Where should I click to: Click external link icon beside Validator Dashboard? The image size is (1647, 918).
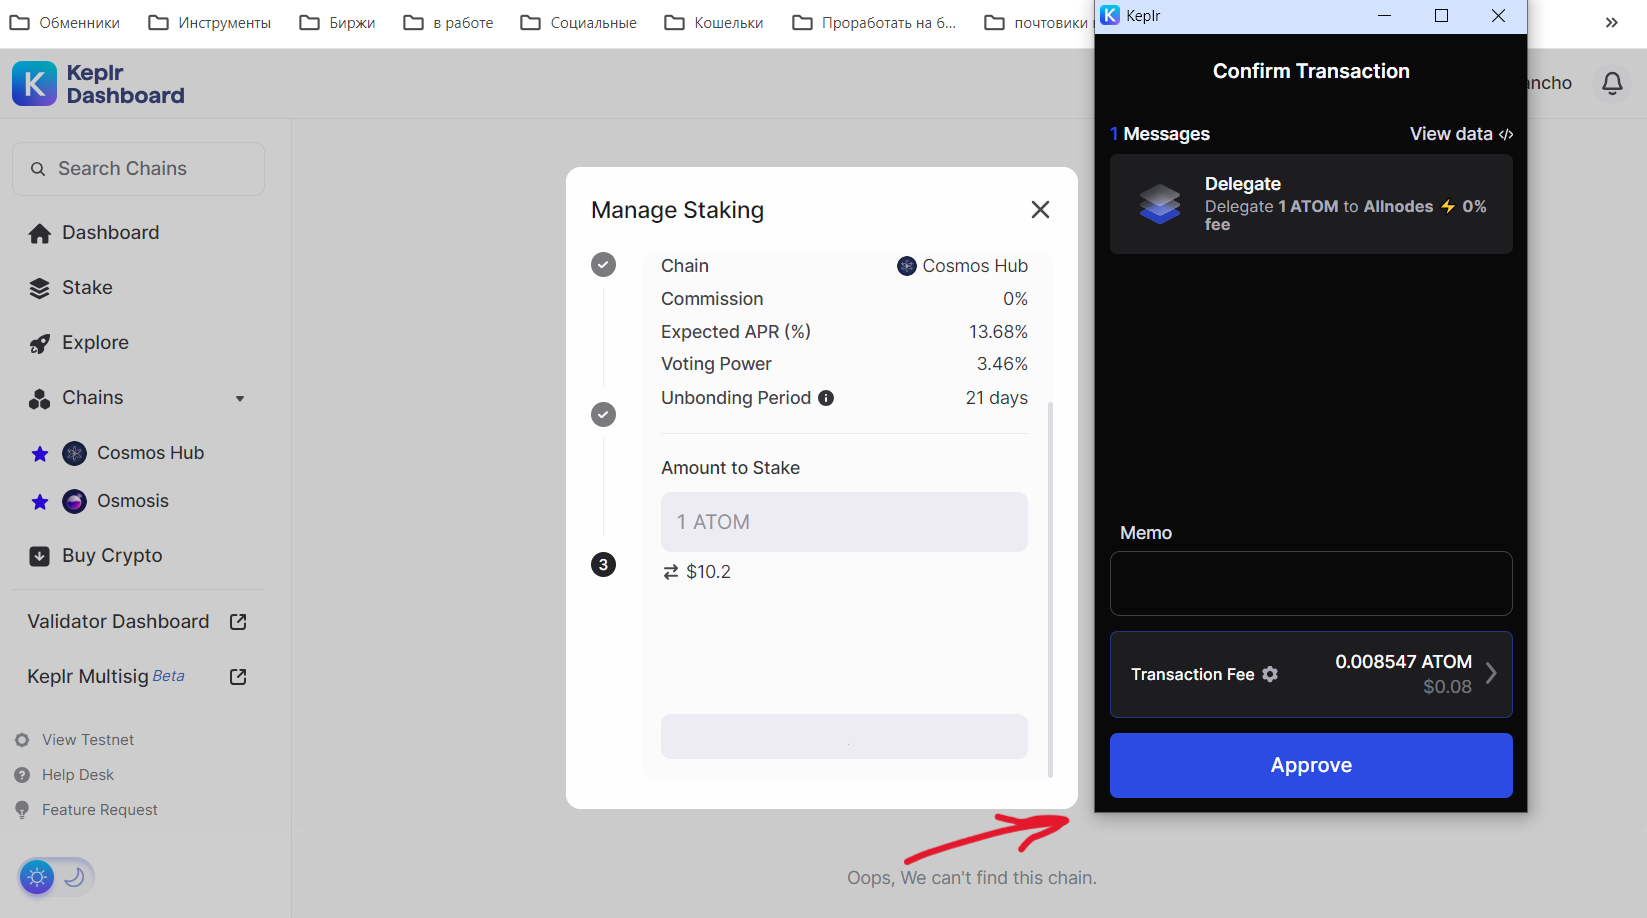tap(238, 622)
